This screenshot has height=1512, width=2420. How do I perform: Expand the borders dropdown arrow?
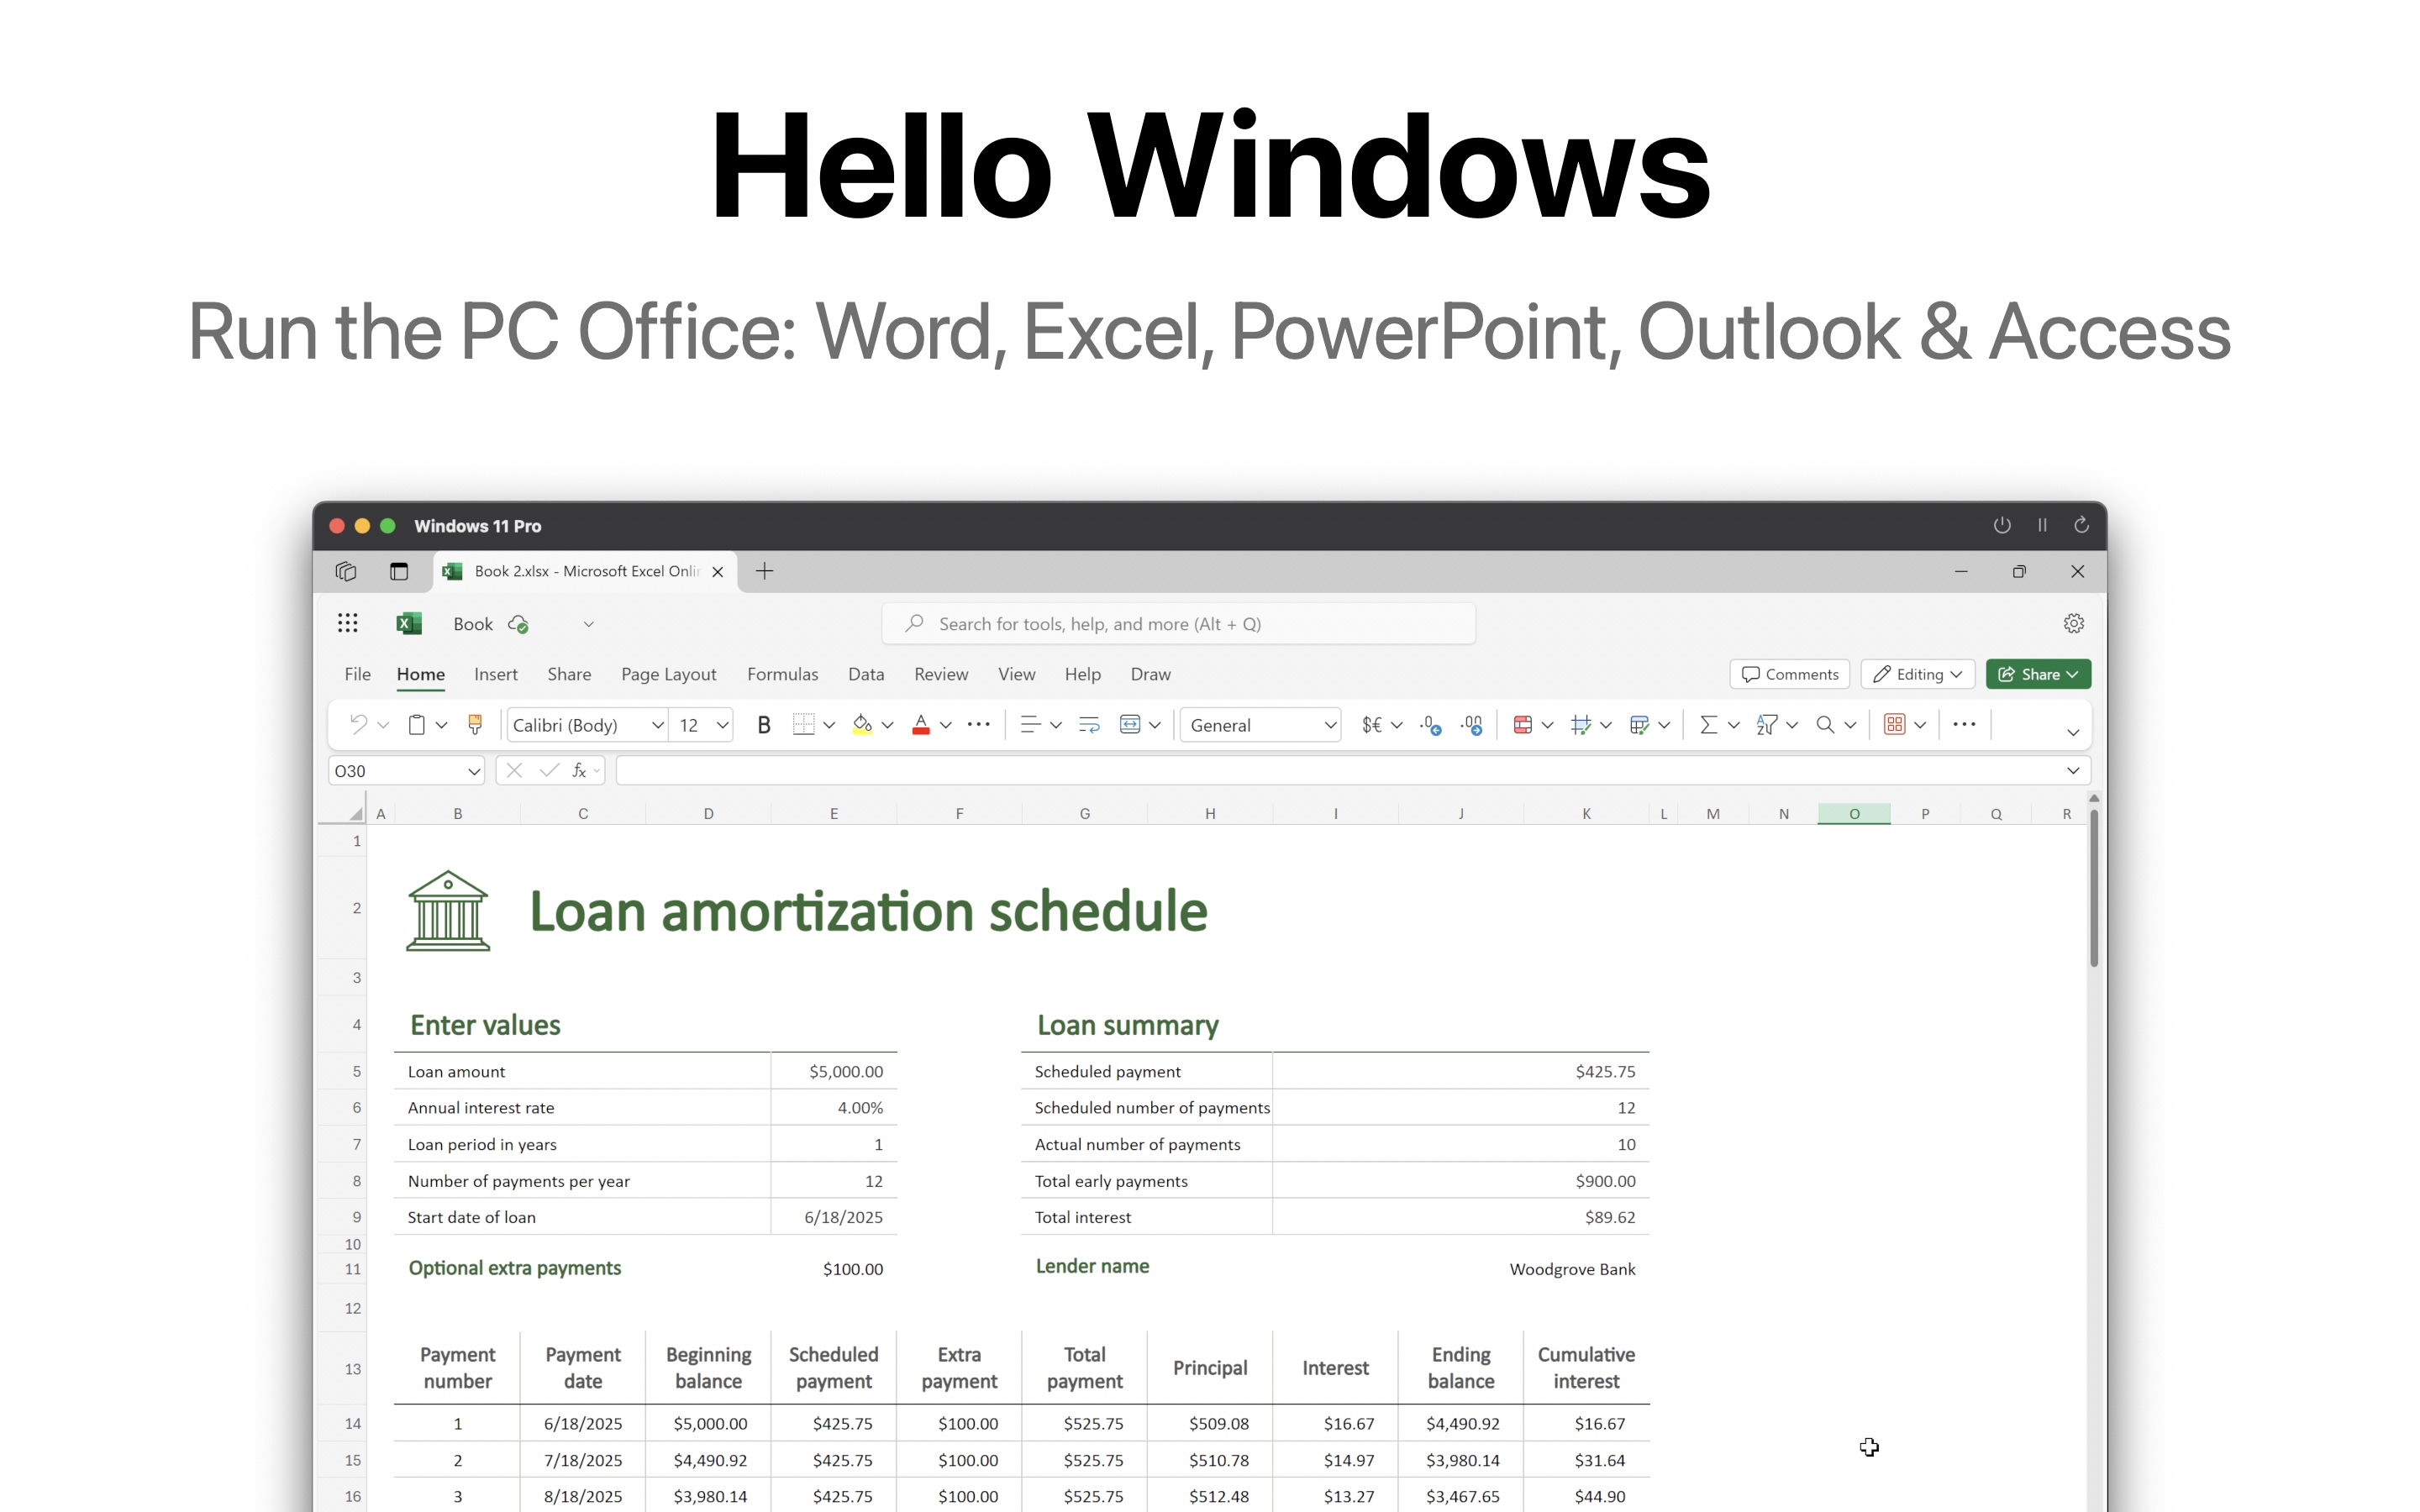(x=829, y=725)
